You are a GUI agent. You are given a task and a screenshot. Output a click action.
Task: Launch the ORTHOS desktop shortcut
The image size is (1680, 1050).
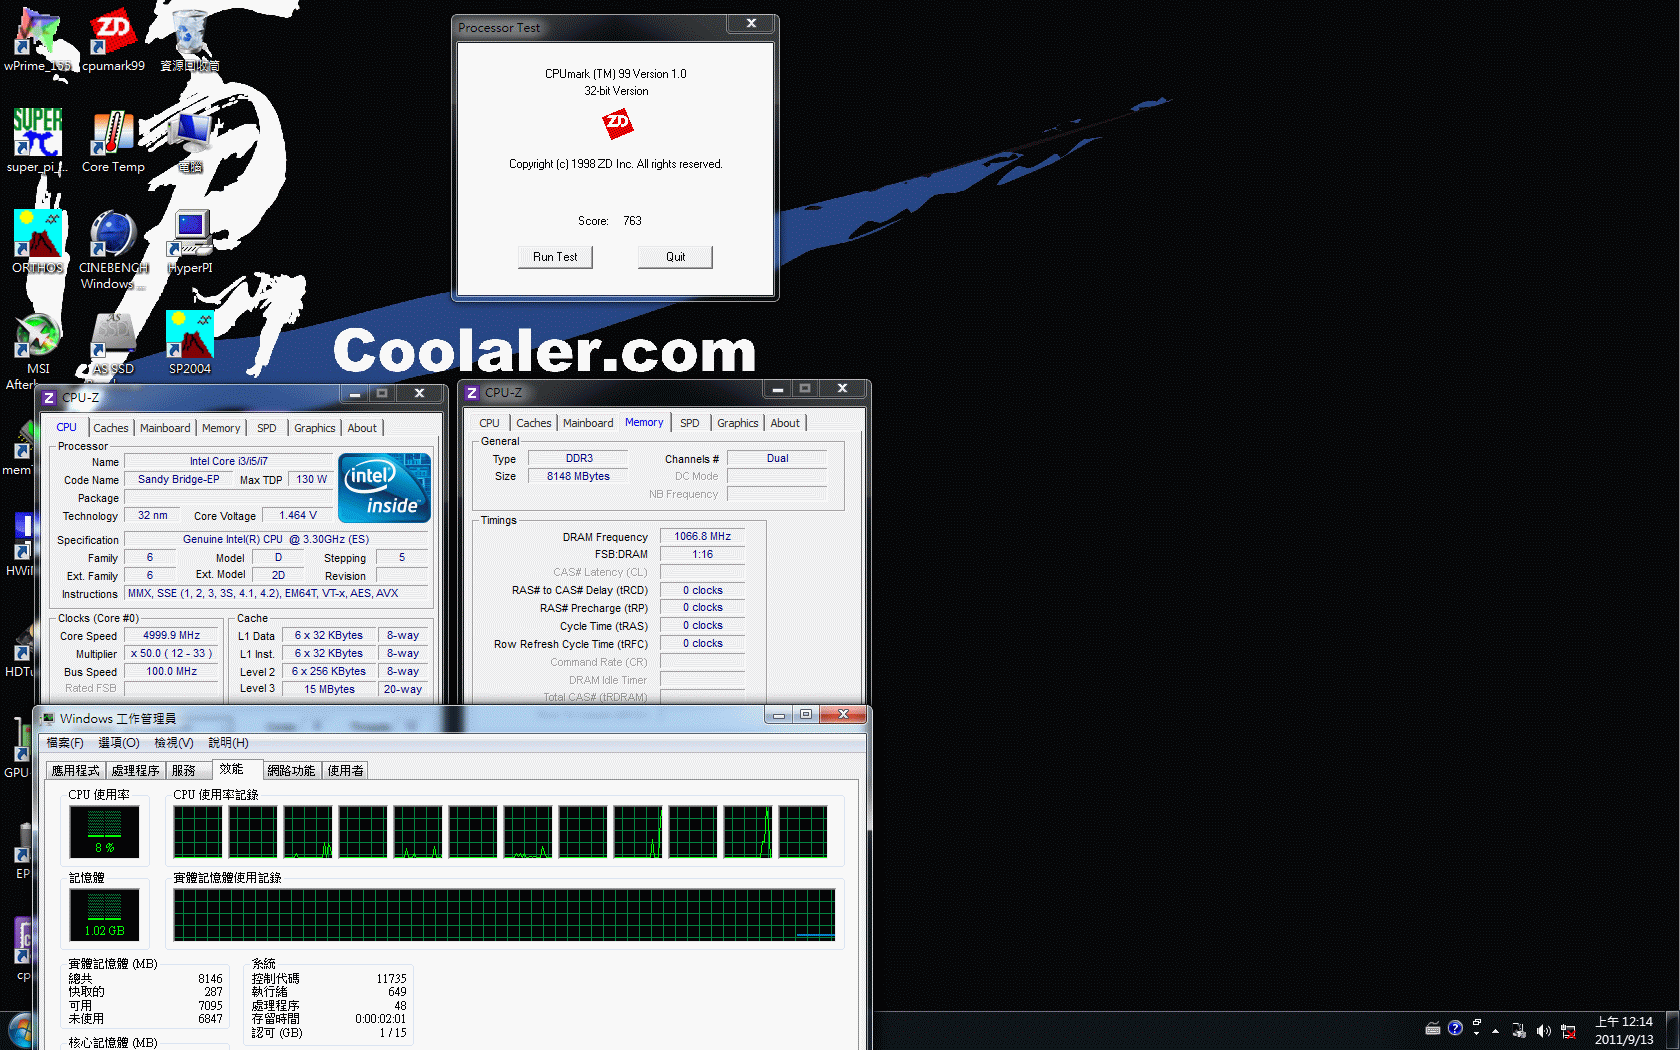coord(38,242)
